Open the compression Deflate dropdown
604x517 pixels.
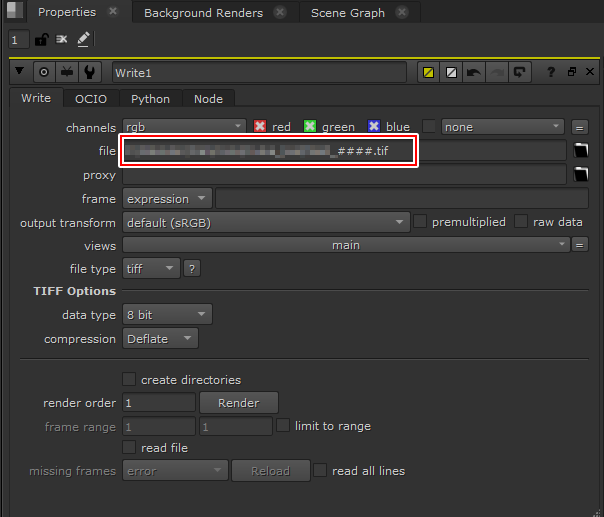coord(160,339)
